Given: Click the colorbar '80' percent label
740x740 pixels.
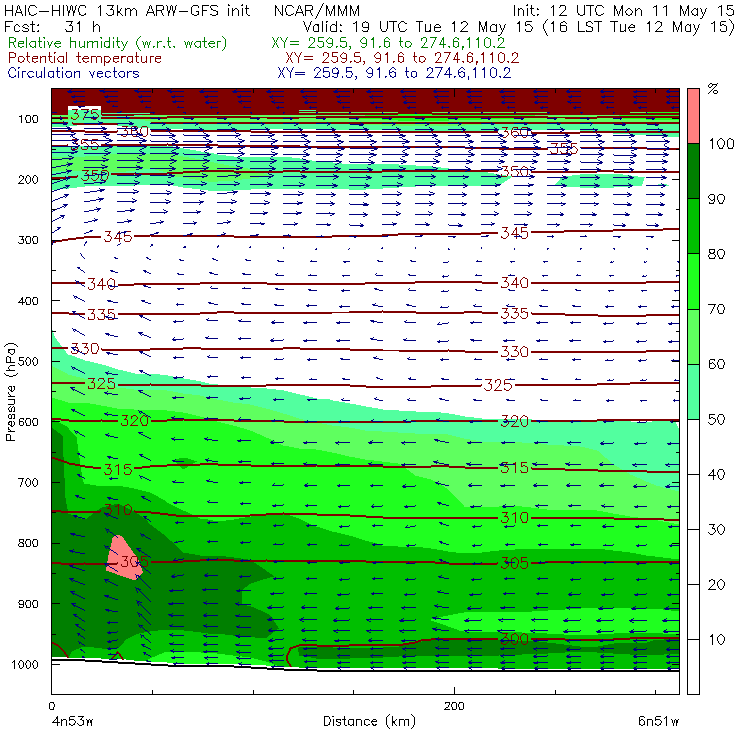Looking at the screenshot, I should point(716,254).
